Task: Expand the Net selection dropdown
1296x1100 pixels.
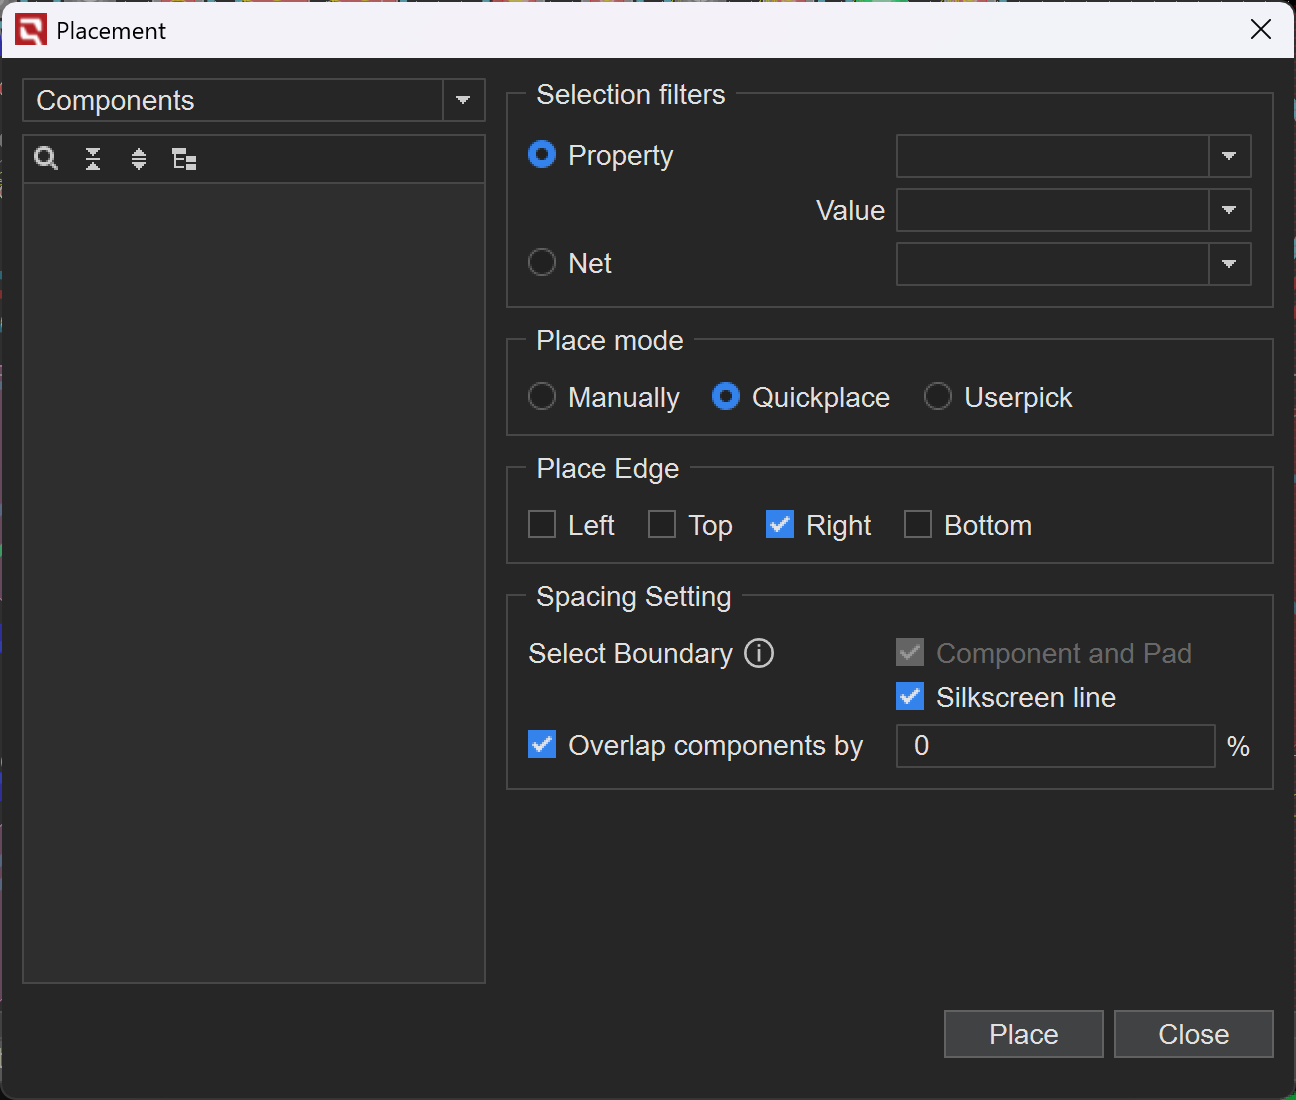Action: [1229, 264]
